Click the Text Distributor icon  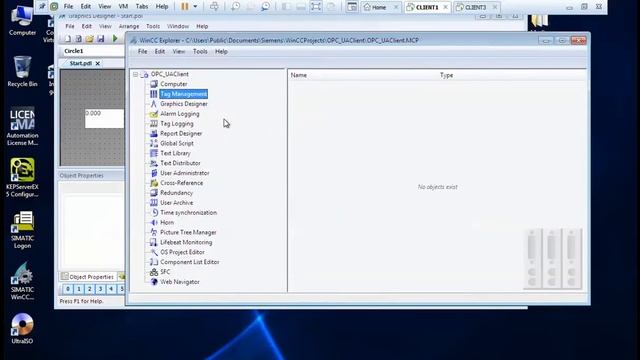[x=154, y=163]
